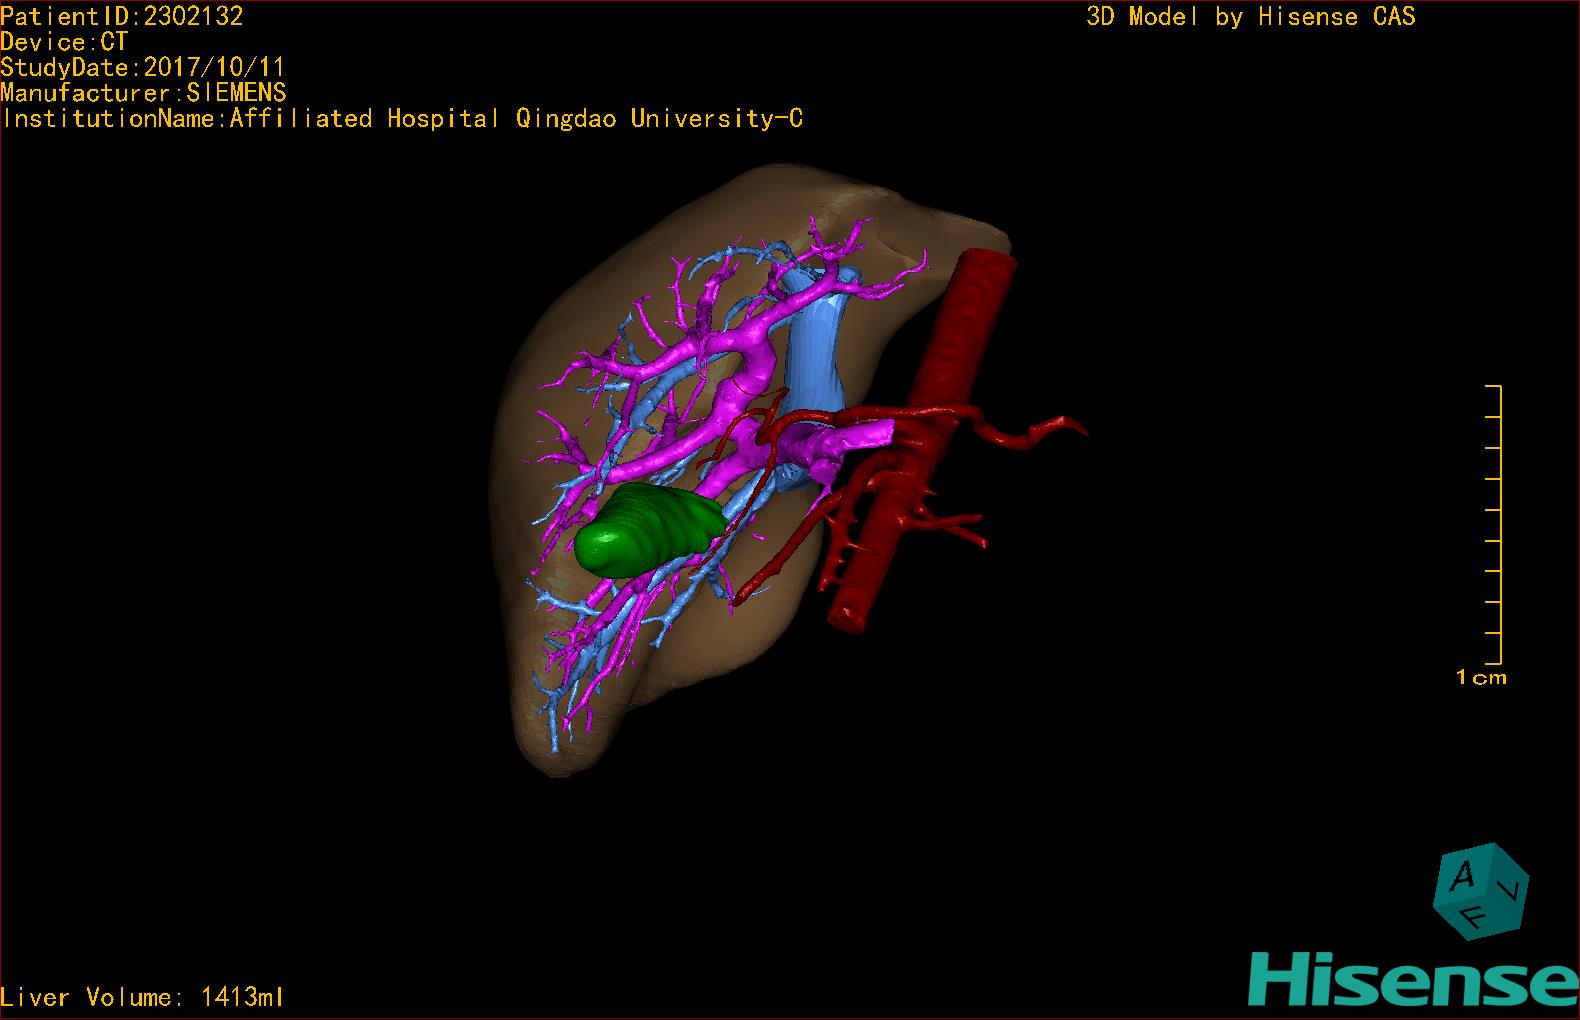The height and width of the screenshot is (1020, 1580).
Task: Click the StudyDate 2017/10/11 label
Action: (x=142, y=68)
